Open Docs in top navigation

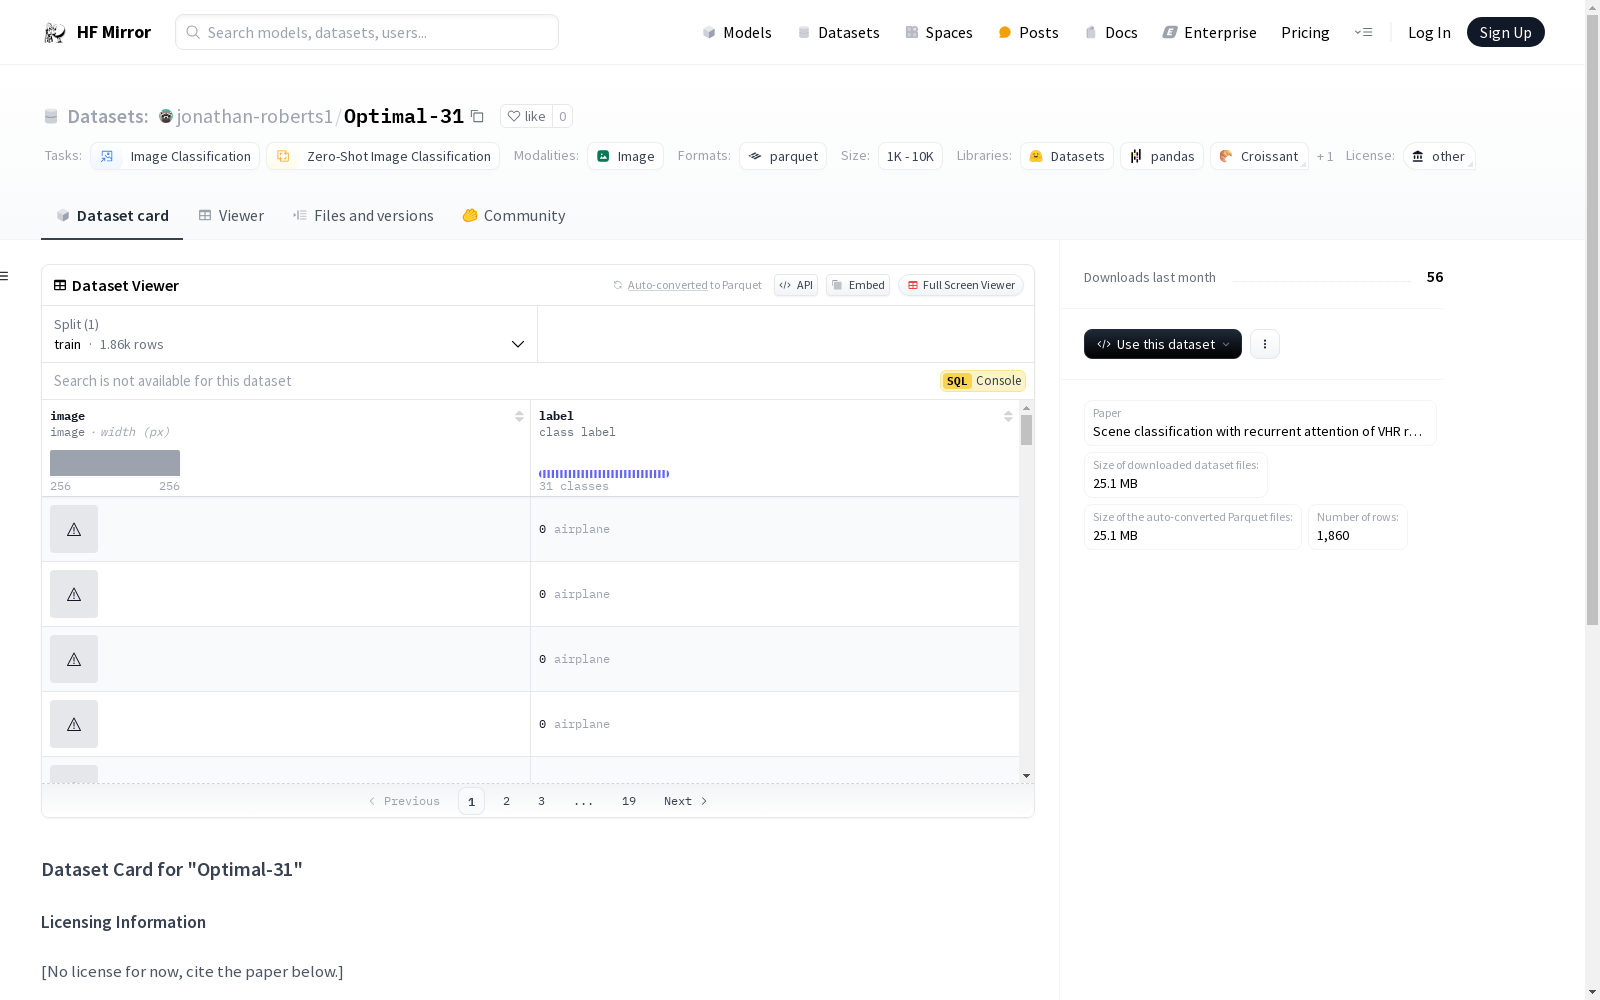pos(1111,32)
